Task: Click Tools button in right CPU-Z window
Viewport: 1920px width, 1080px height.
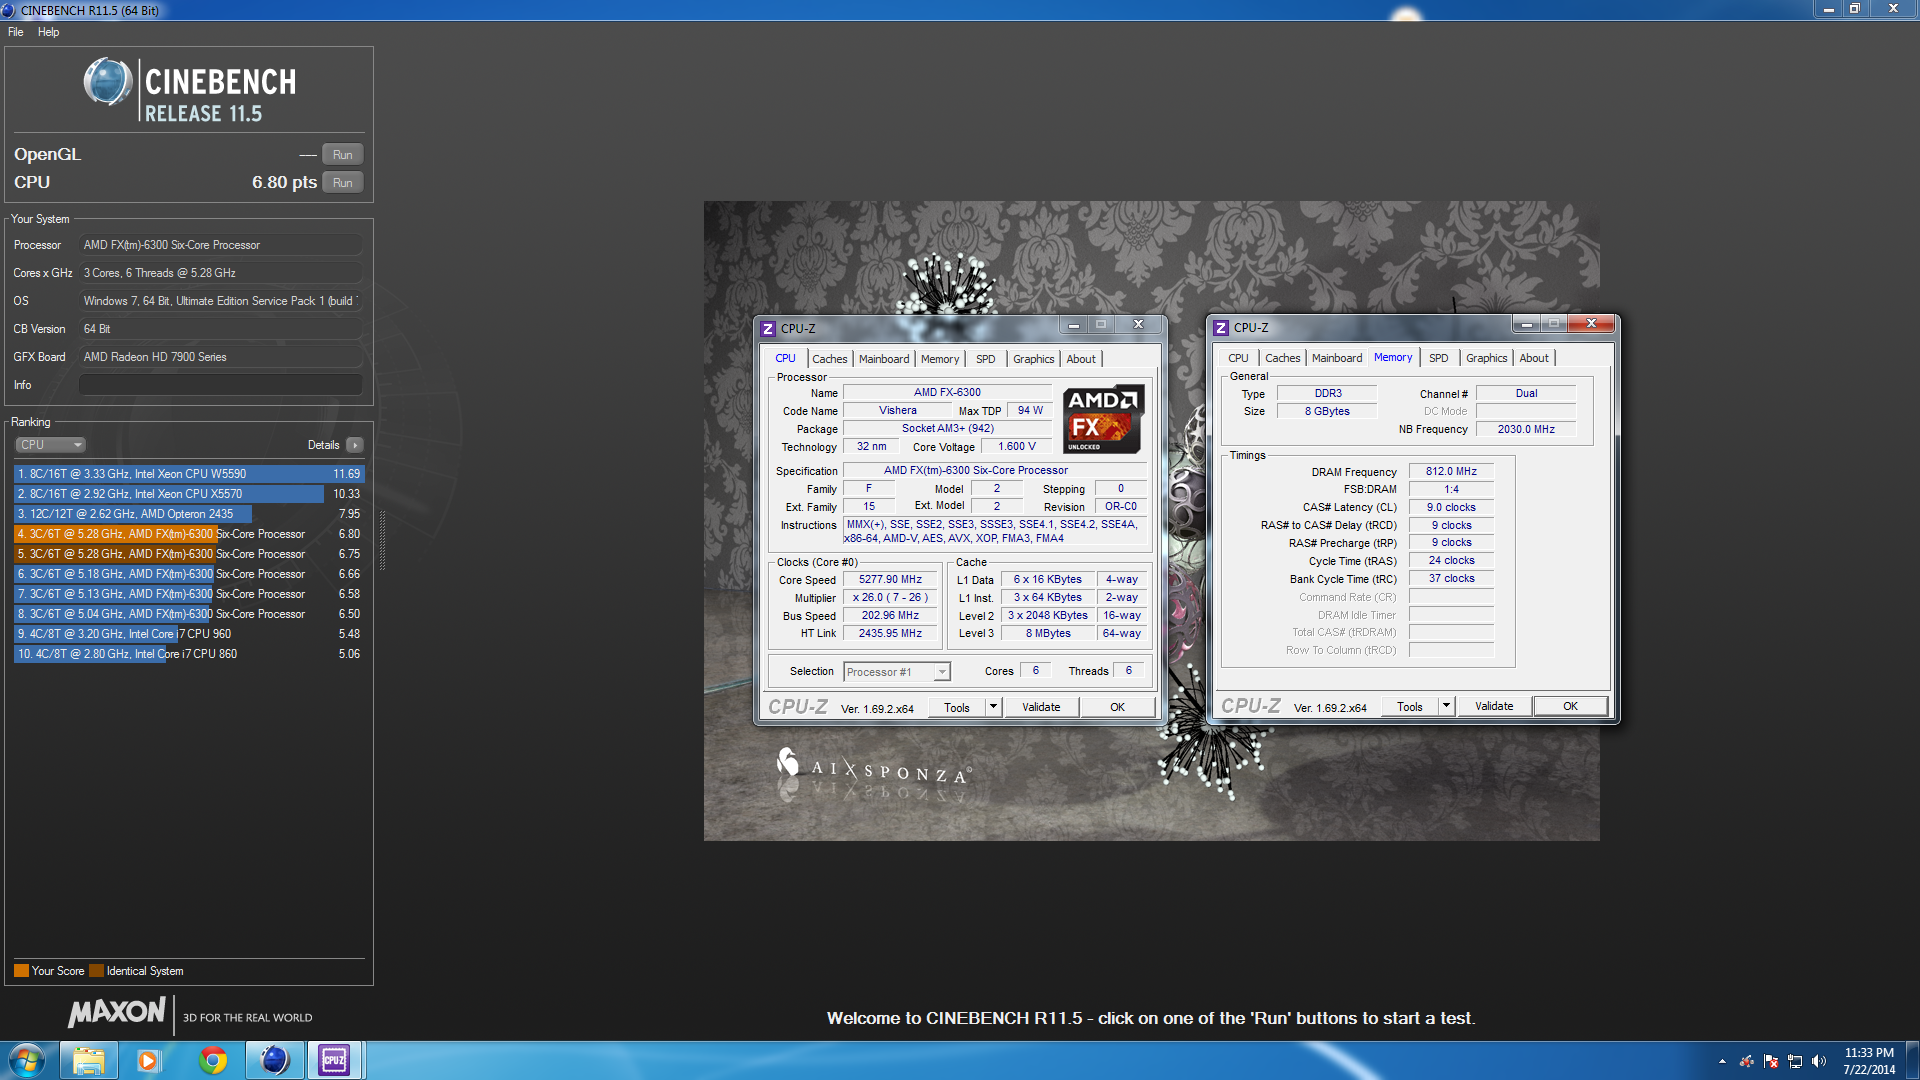Action: pos(1410,706)
